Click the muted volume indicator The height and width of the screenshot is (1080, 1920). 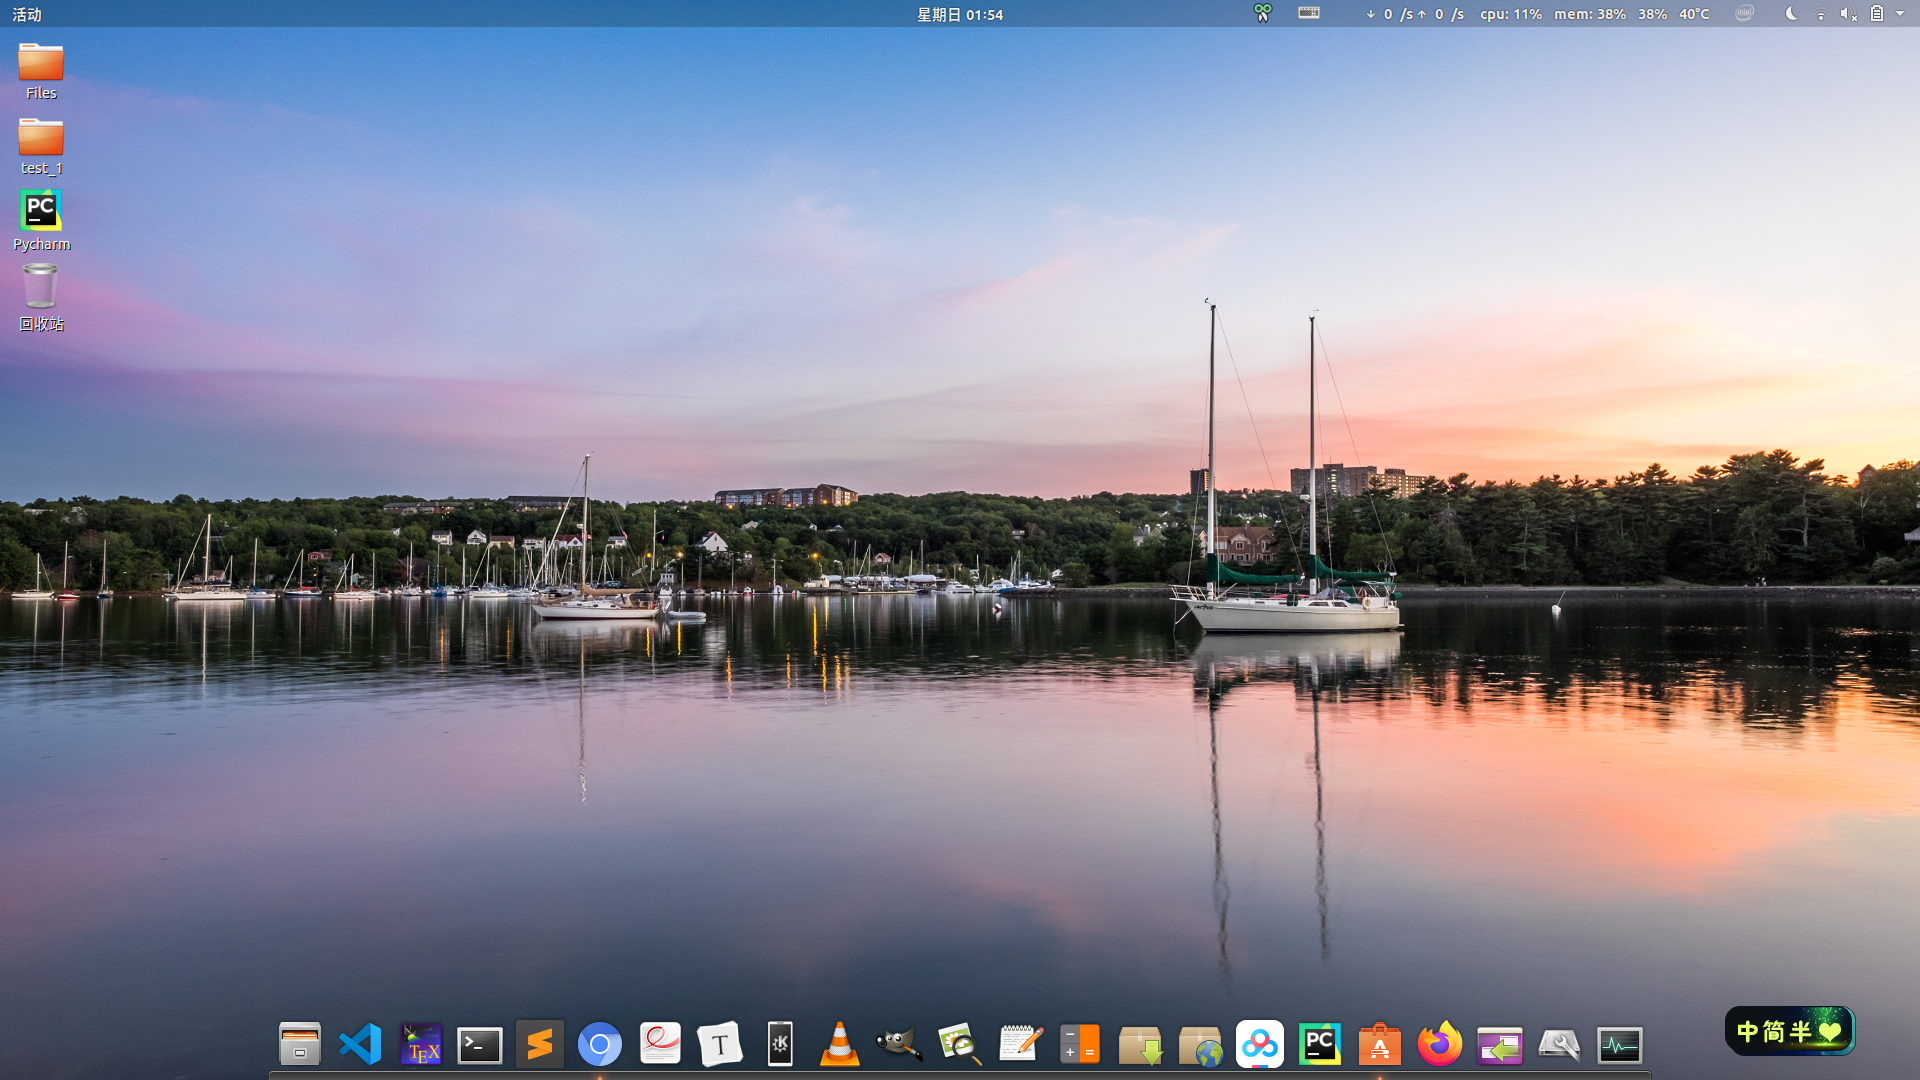1848,14
